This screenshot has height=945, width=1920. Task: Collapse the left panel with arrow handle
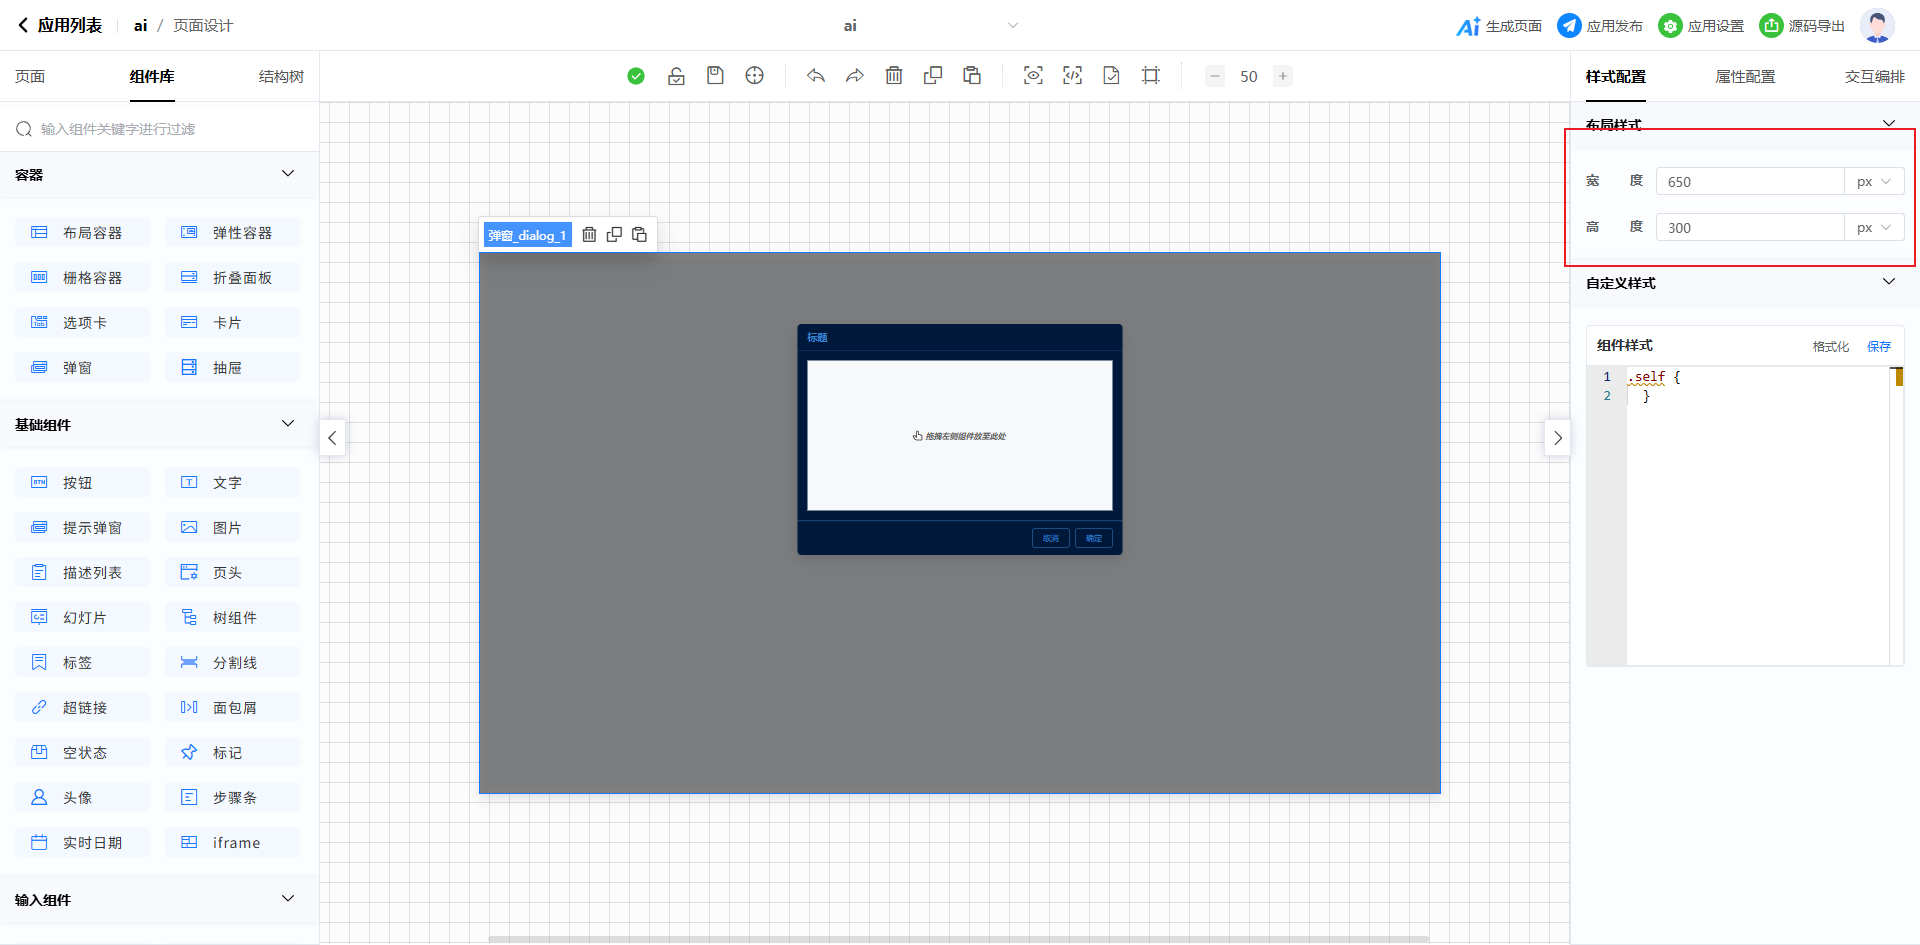point(332,438)
